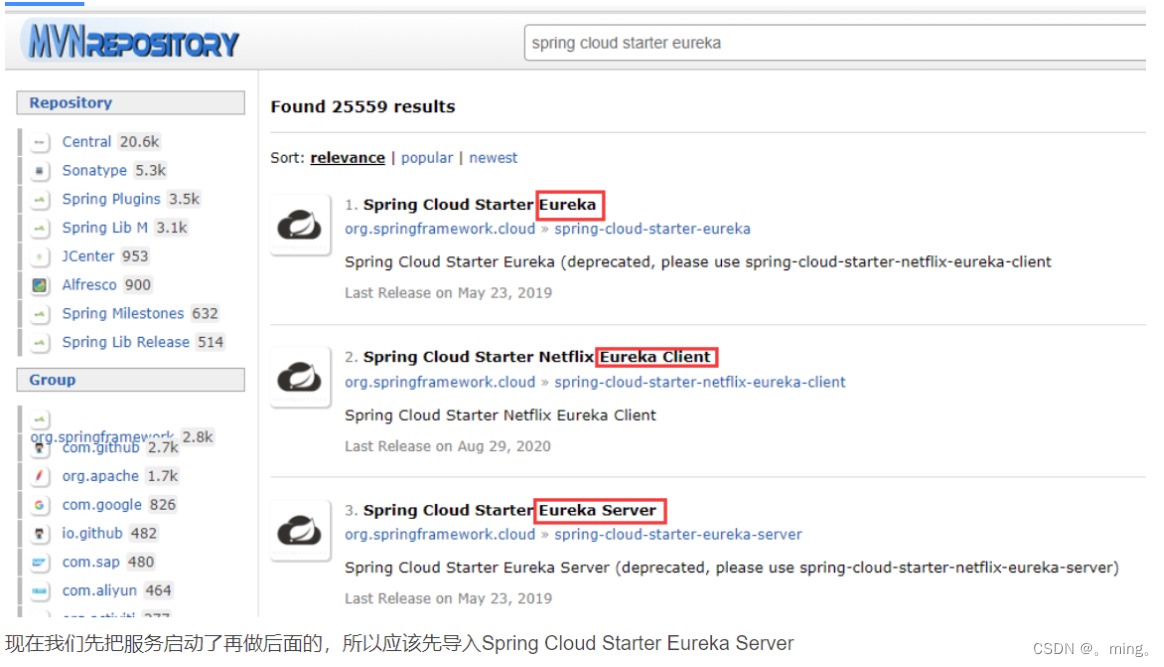Viewport: 1164px width, 667px height.
Task: Click Last Release on Aug 29, 2020 text
Action: point(448,447)
